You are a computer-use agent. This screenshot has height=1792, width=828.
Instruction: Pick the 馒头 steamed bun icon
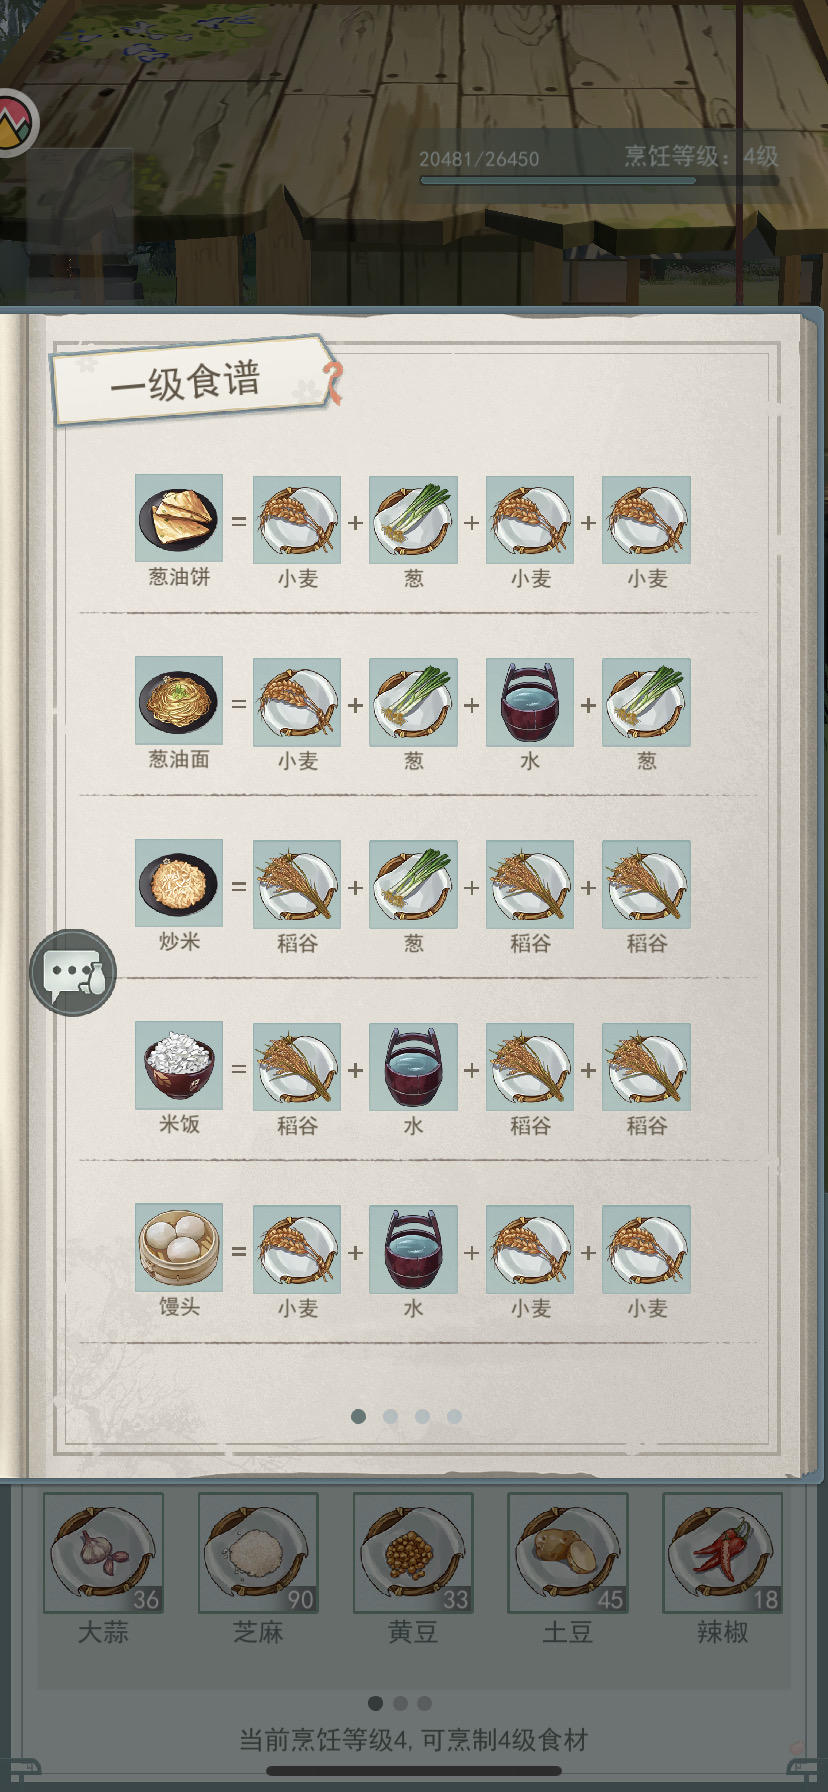click(x=179, y=1247)
